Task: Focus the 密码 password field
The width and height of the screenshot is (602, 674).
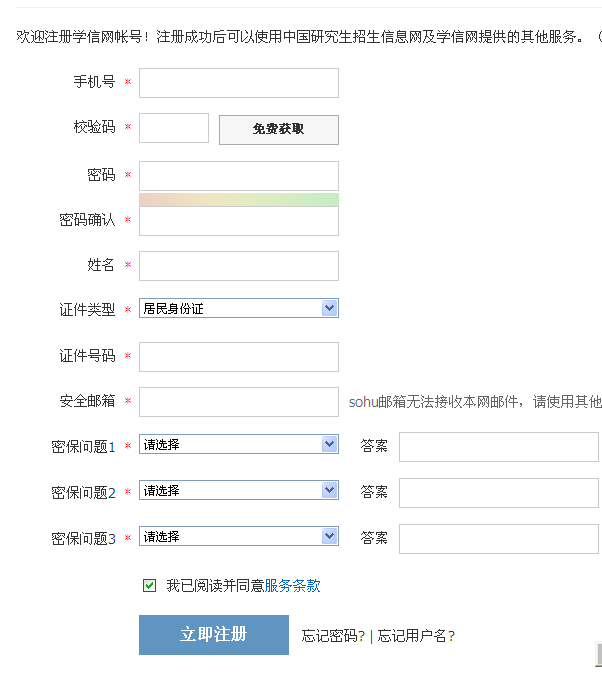Action: click(239, 176)
